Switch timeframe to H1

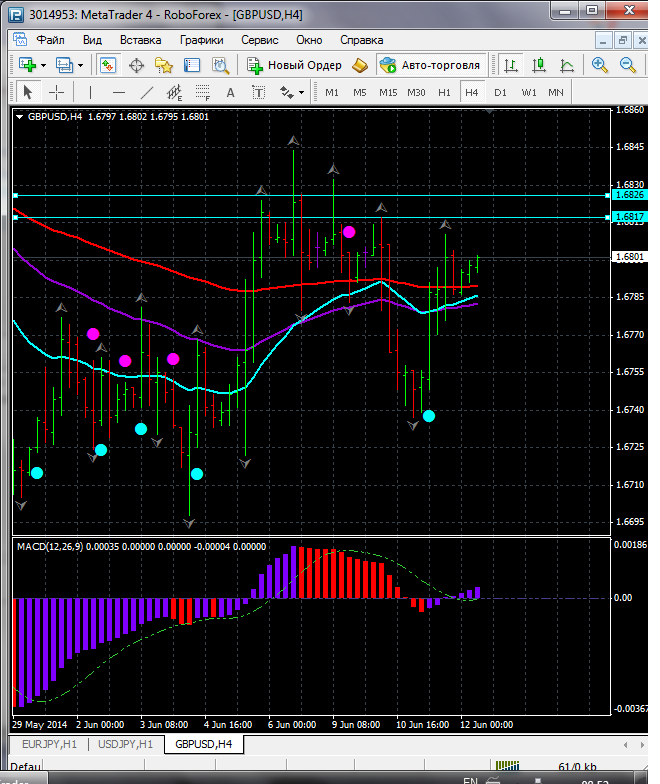pos(444,92)
